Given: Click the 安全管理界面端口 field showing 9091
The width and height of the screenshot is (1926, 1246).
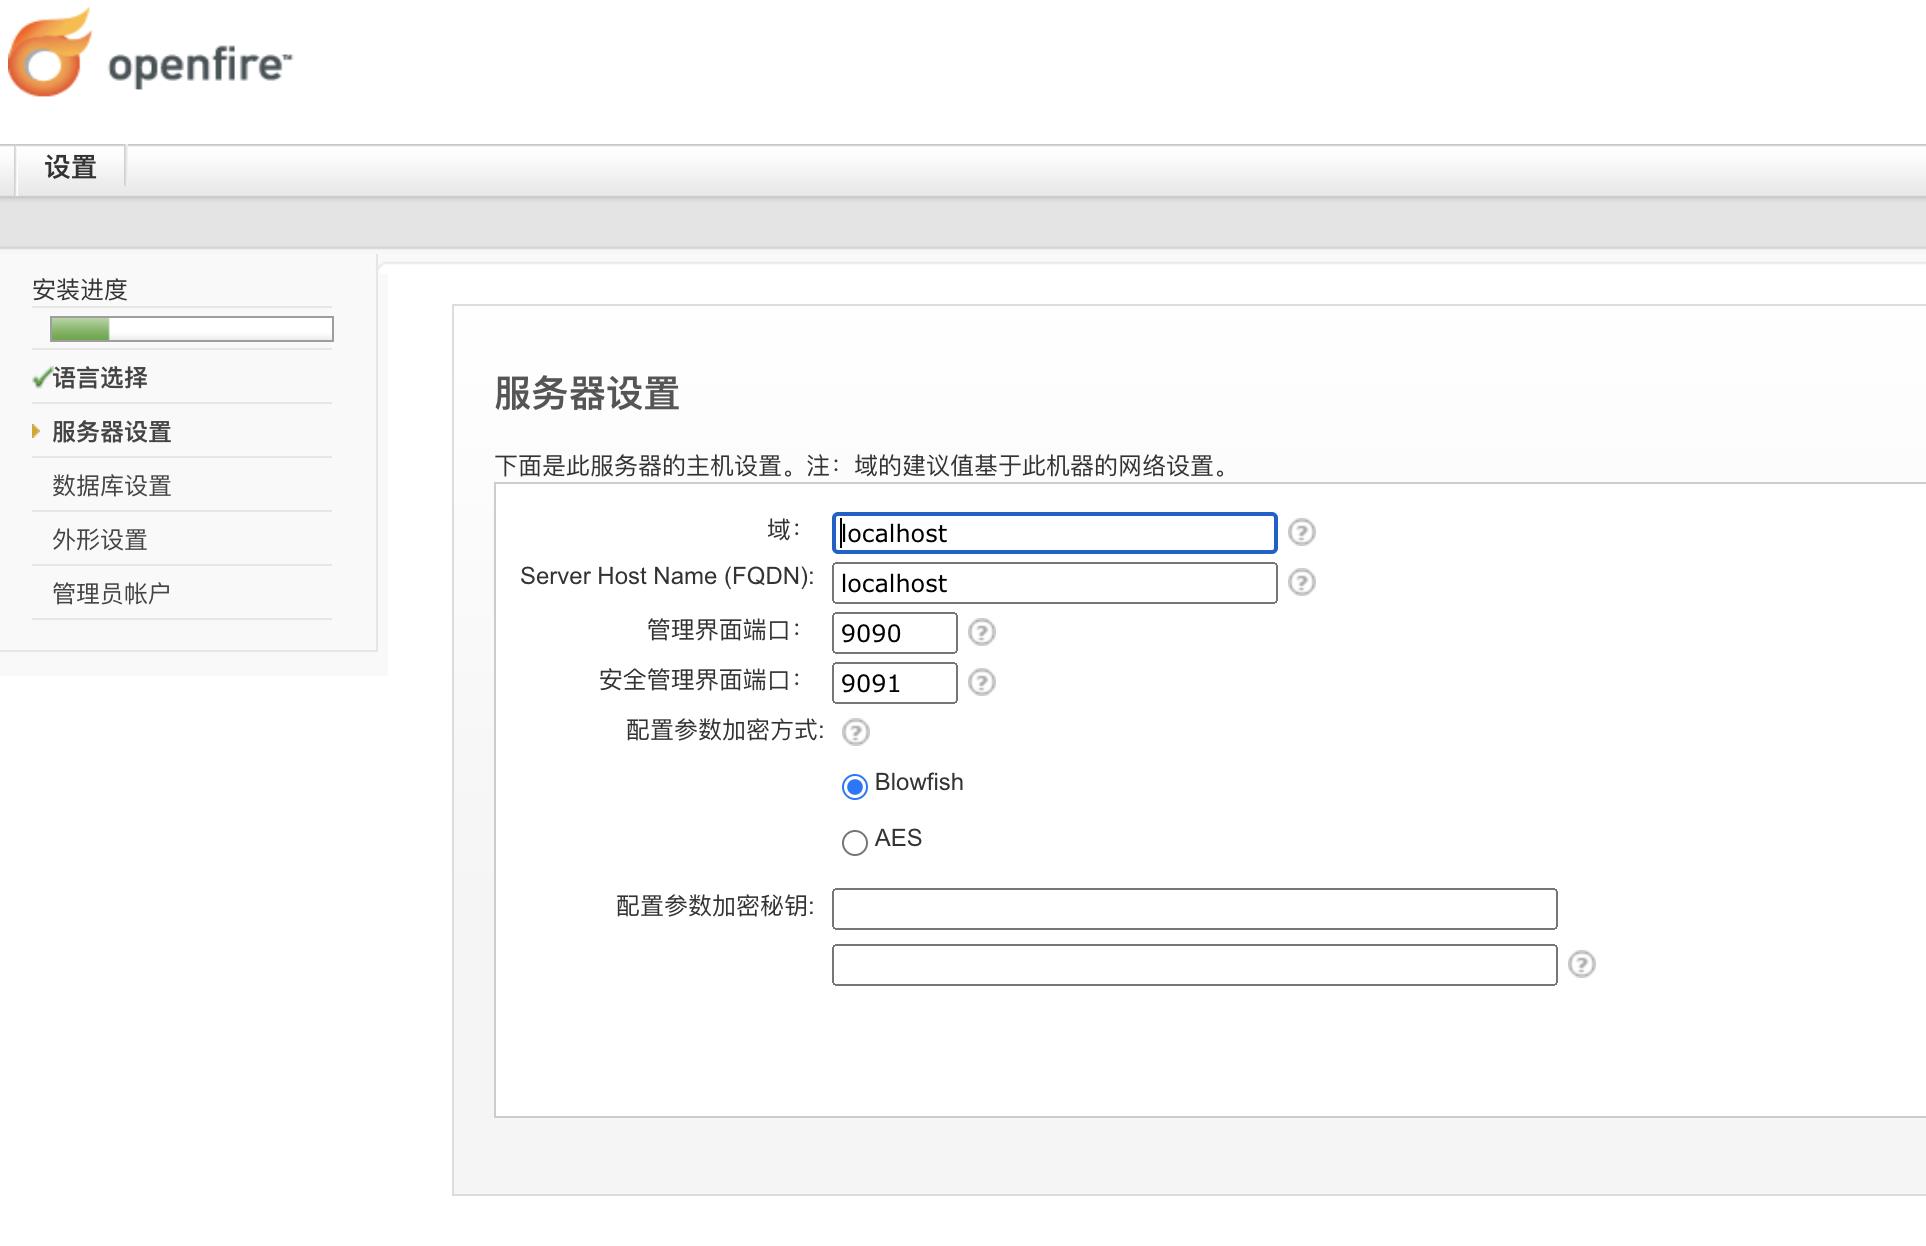Looking at the screenshot, I should point(894,683).
